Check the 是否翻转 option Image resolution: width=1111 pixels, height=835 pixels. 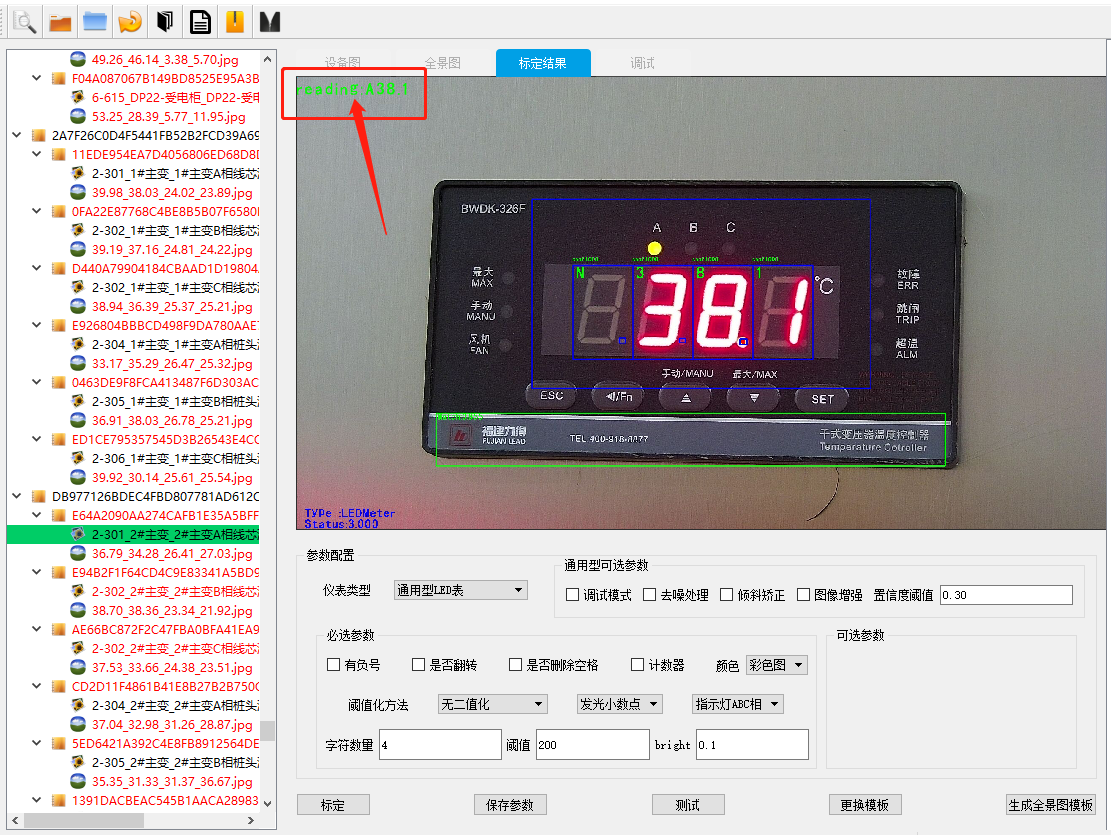419,665
